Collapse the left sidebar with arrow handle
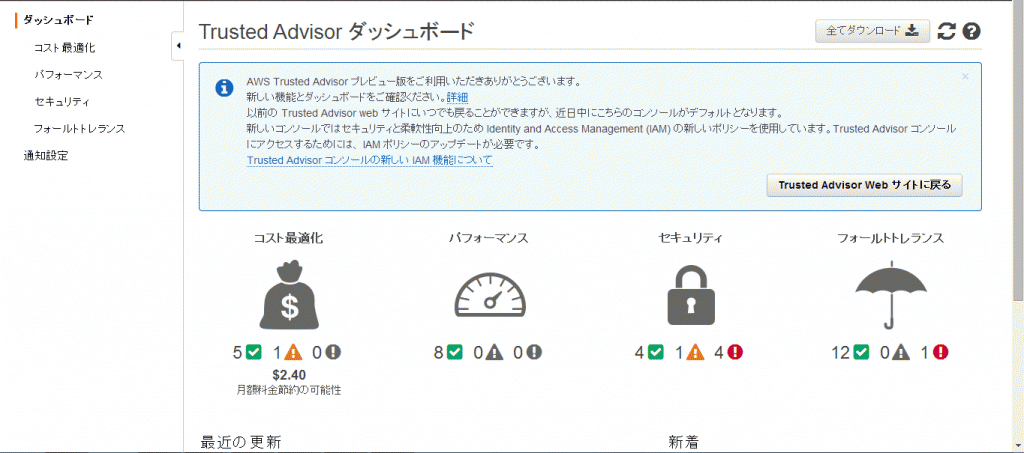Image resolution: width=1024 pixels, height=453 pixels. (178, 46)
